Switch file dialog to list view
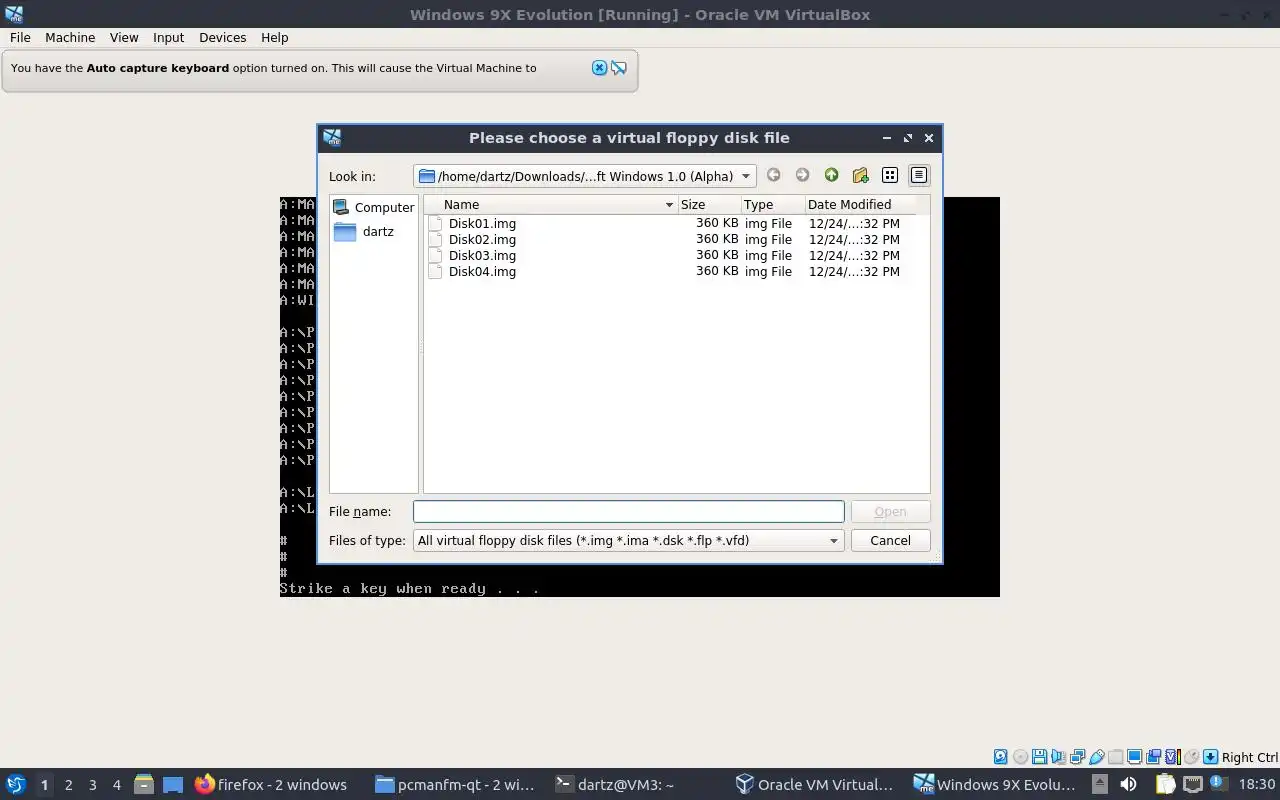The width and height of the screenshot is (1280, 800). pyautogui.click(x=889, y=175)
